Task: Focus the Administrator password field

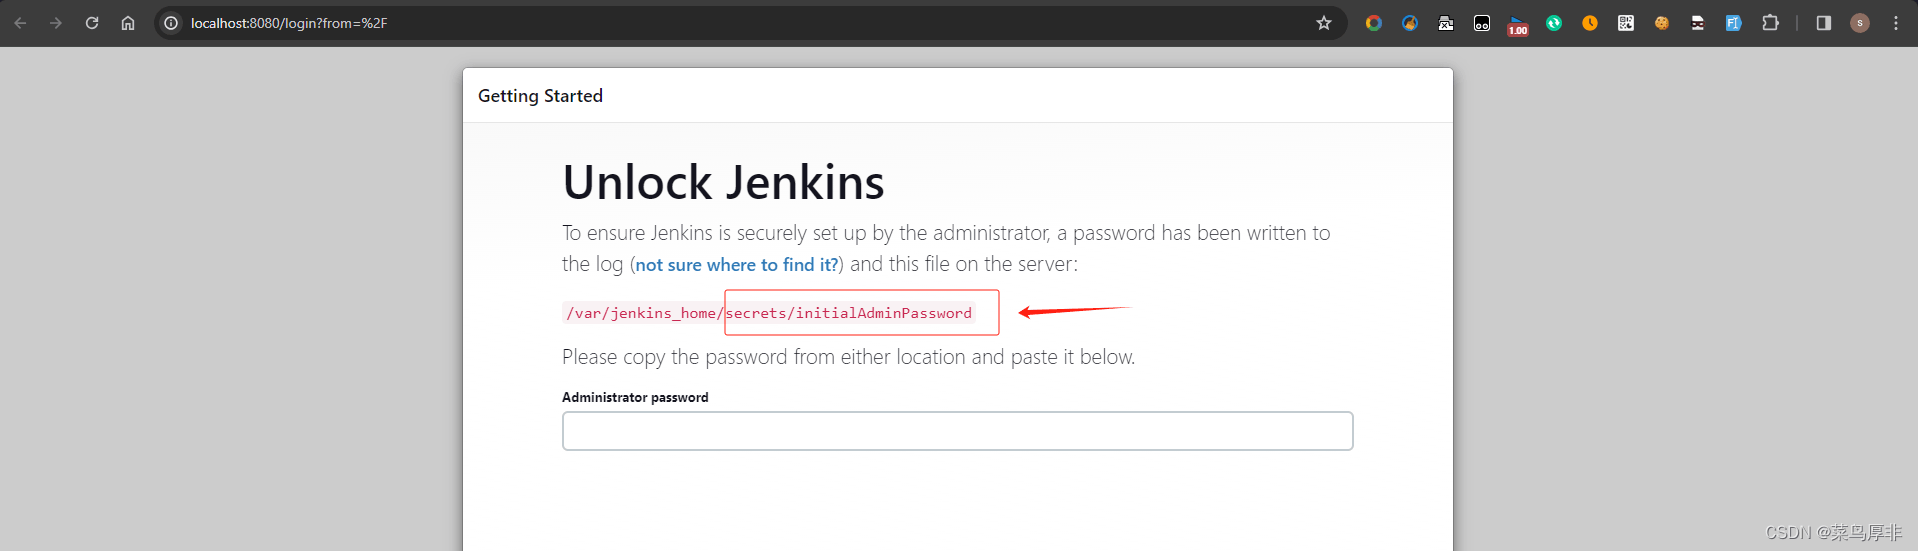Action: coord(957,431)
